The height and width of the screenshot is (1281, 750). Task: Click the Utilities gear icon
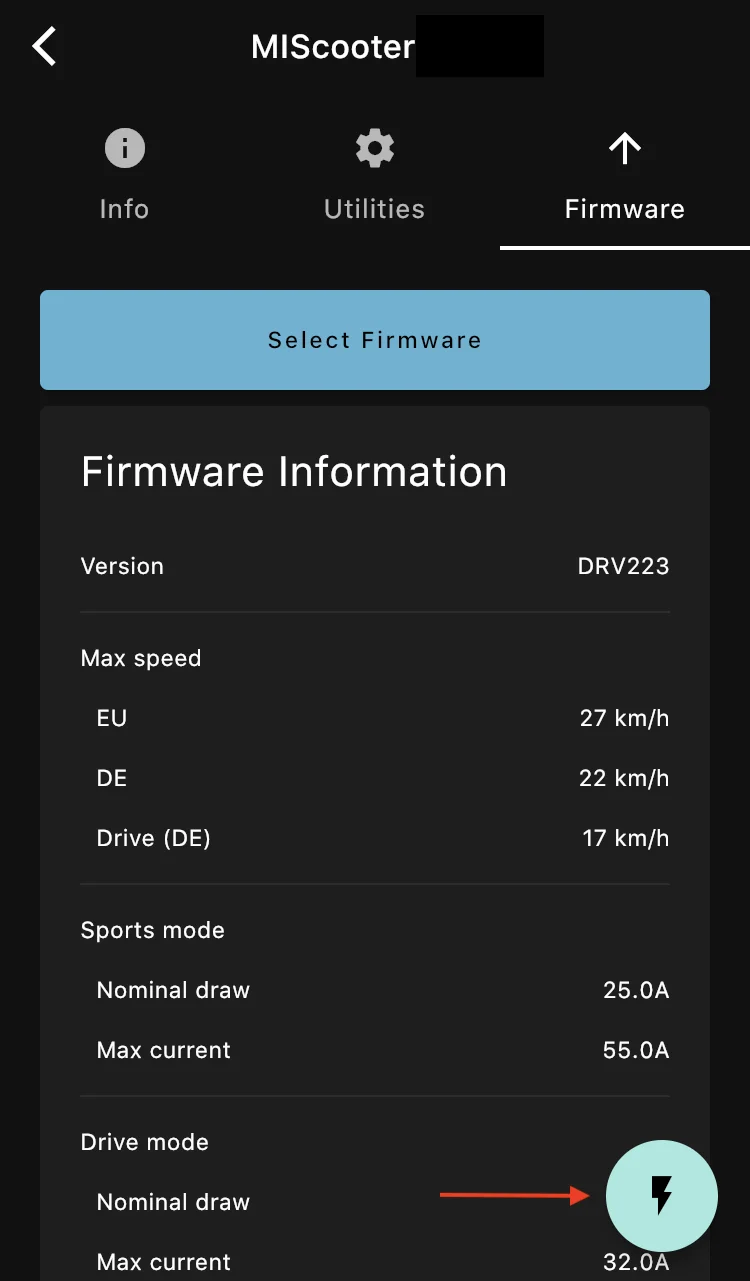(375, 149)
